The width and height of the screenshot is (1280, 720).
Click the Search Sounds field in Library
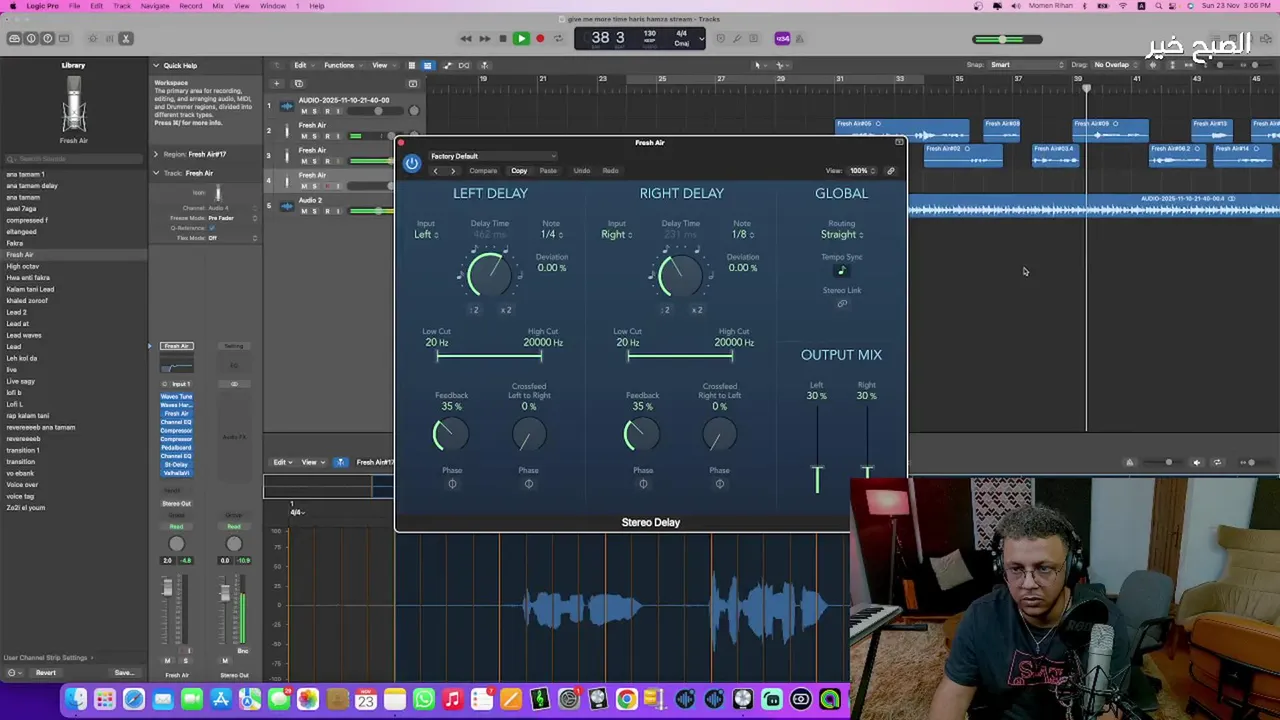point(74,159)
